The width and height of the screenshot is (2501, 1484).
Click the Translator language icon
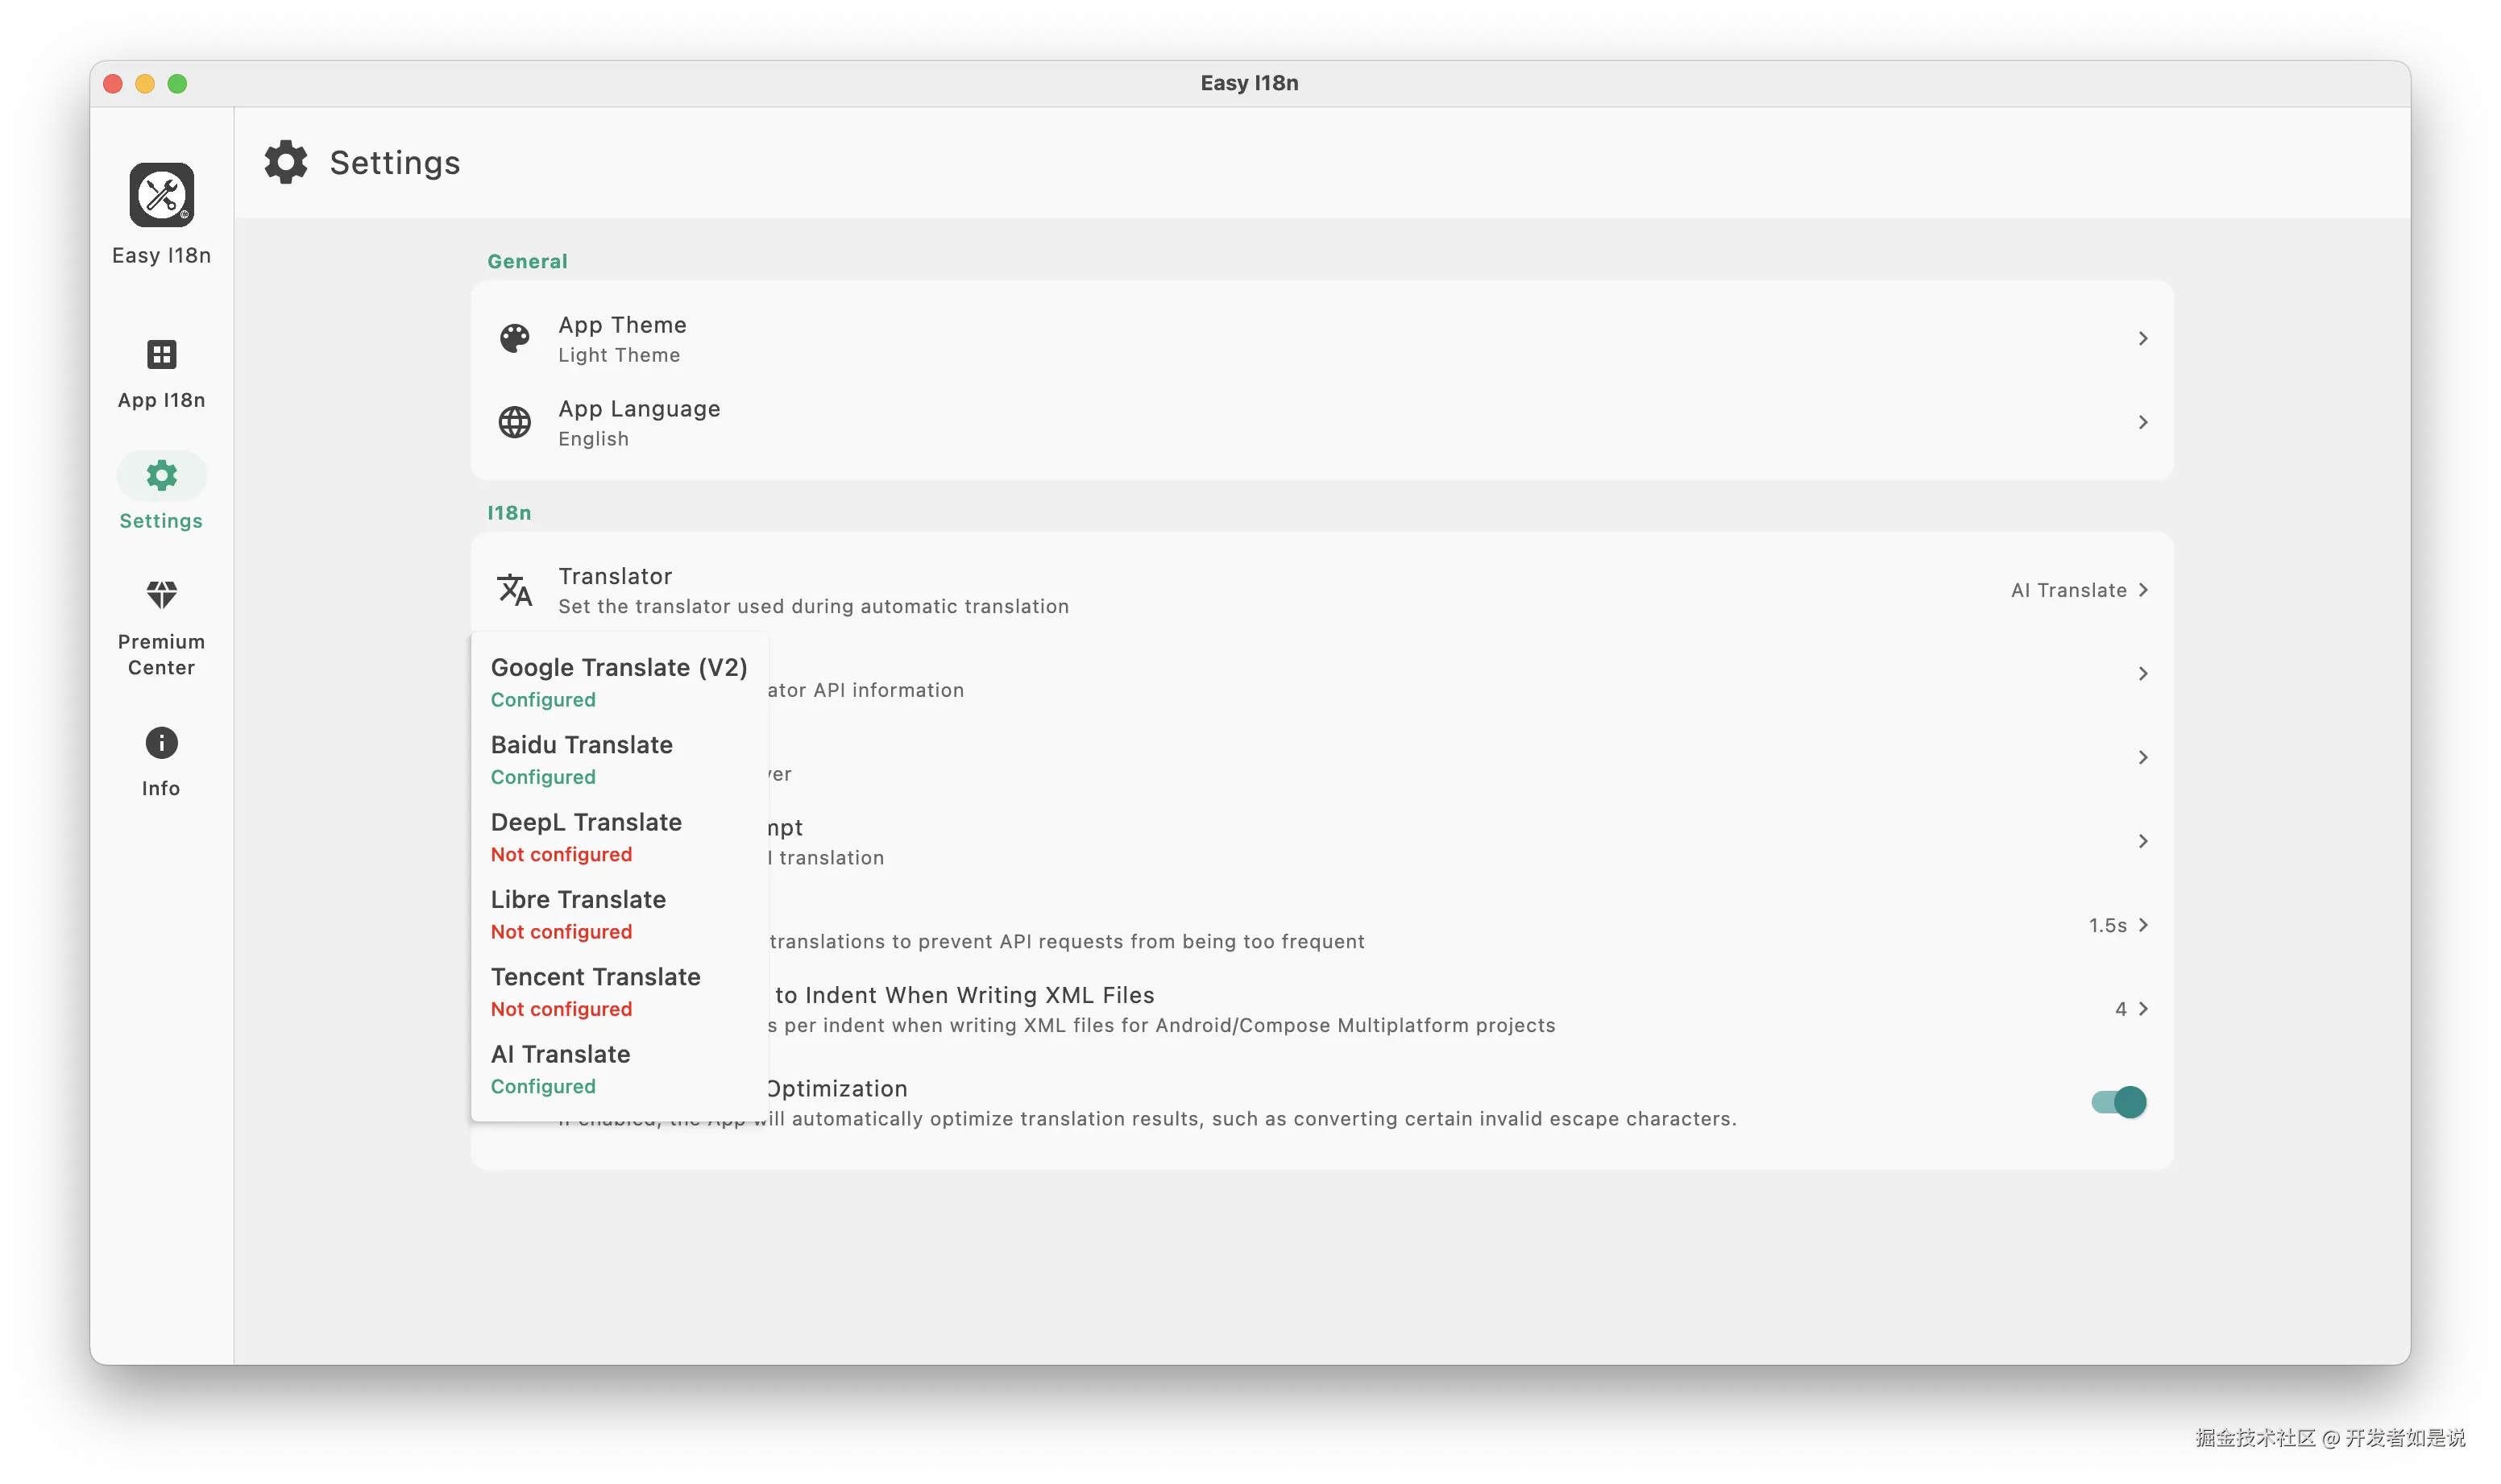click(x=515, y=589)
